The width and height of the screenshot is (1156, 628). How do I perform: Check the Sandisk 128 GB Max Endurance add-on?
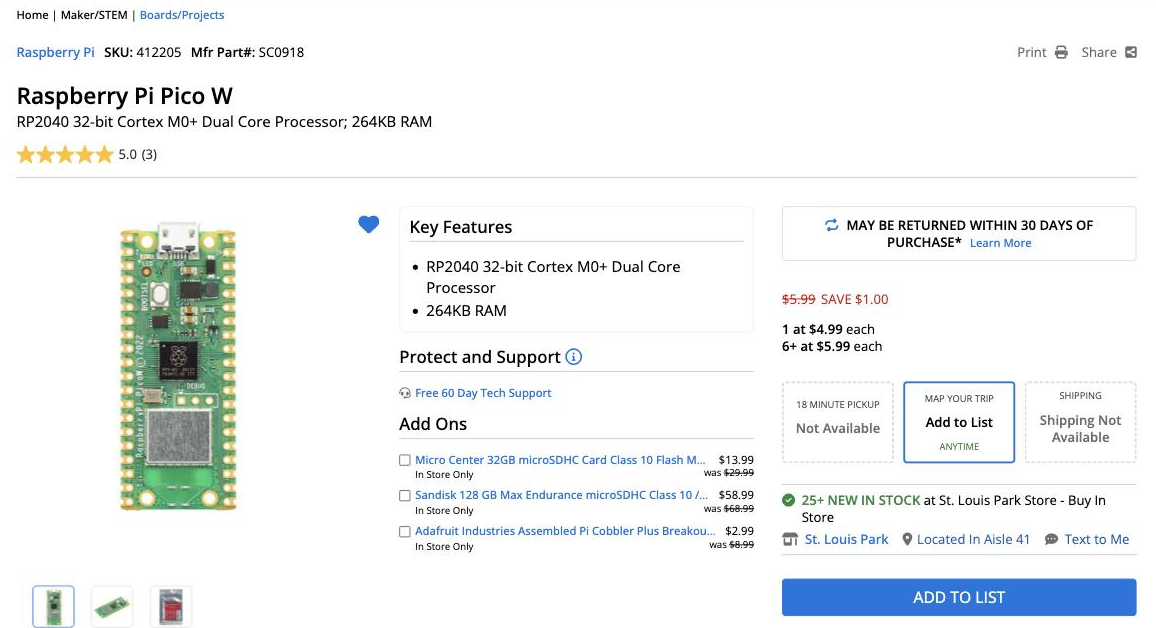(405, 495)
